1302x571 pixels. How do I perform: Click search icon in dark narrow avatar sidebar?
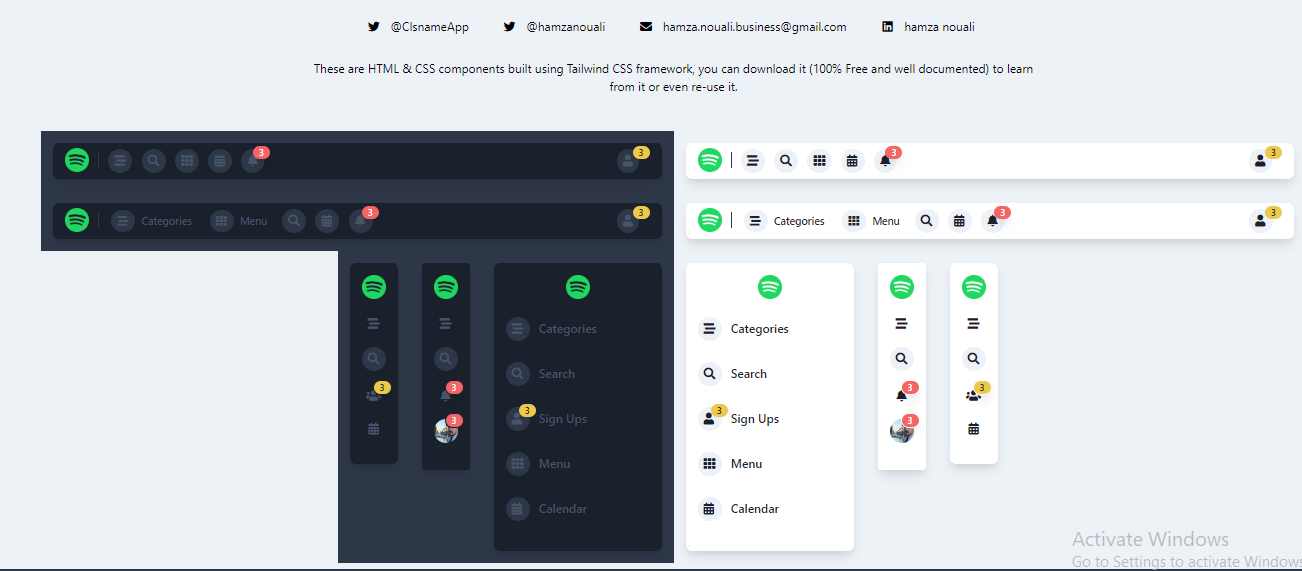[x=446, y=358]
